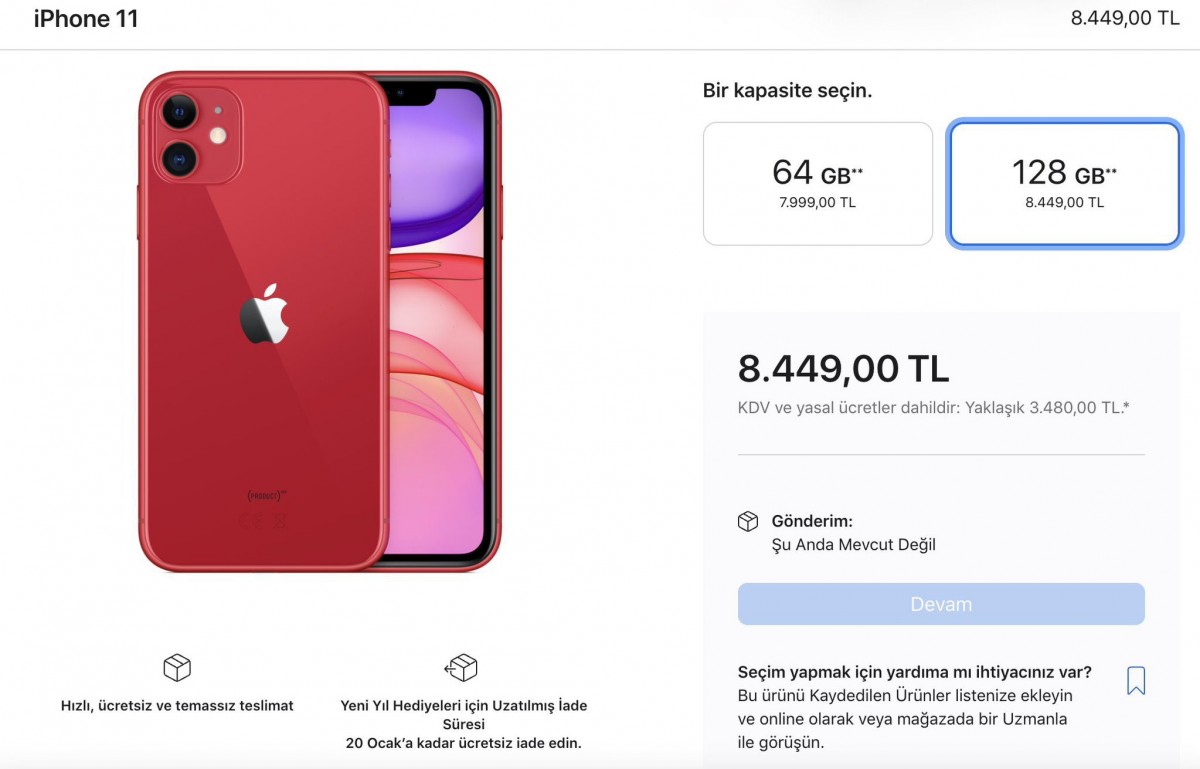Click the price in the top header bar
Image resolution: width=1200 pixels, height=769 pixels.
pos(1125,18)
